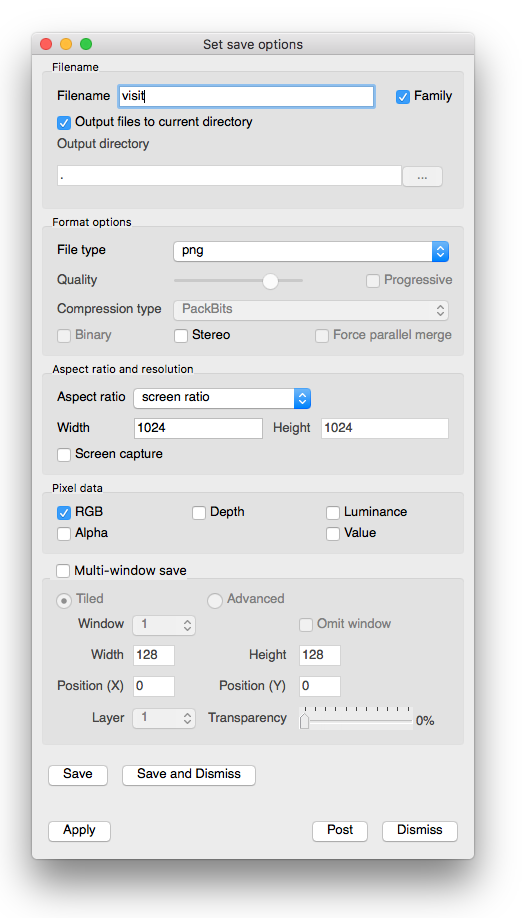Click Save and Dismiss button
Screen dimensions: 526x918
(189, 775)
